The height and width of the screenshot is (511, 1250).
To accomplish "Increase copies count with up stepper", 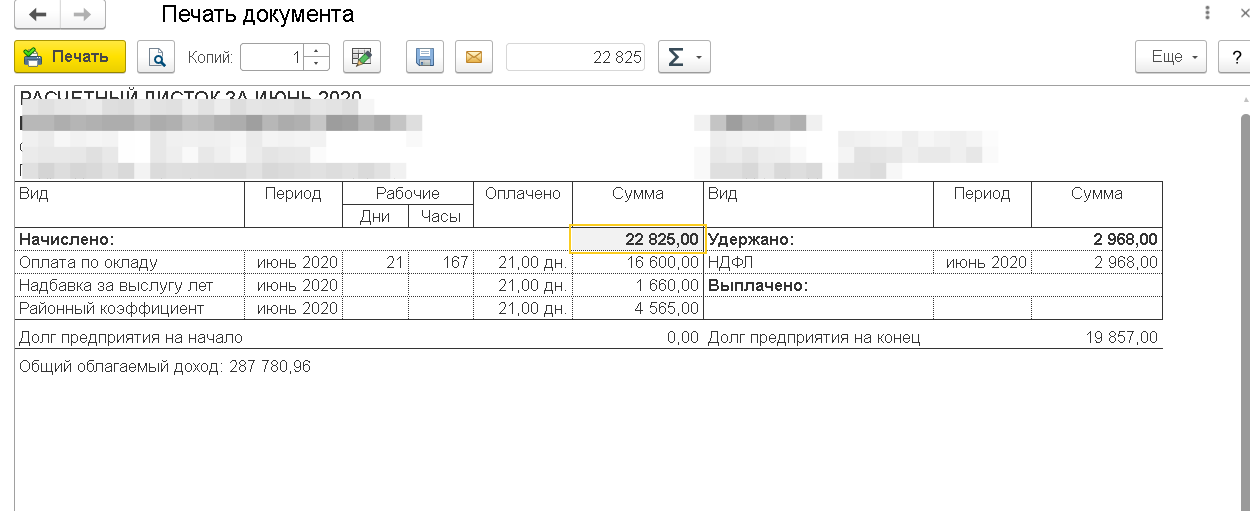I will pos(317,50).
